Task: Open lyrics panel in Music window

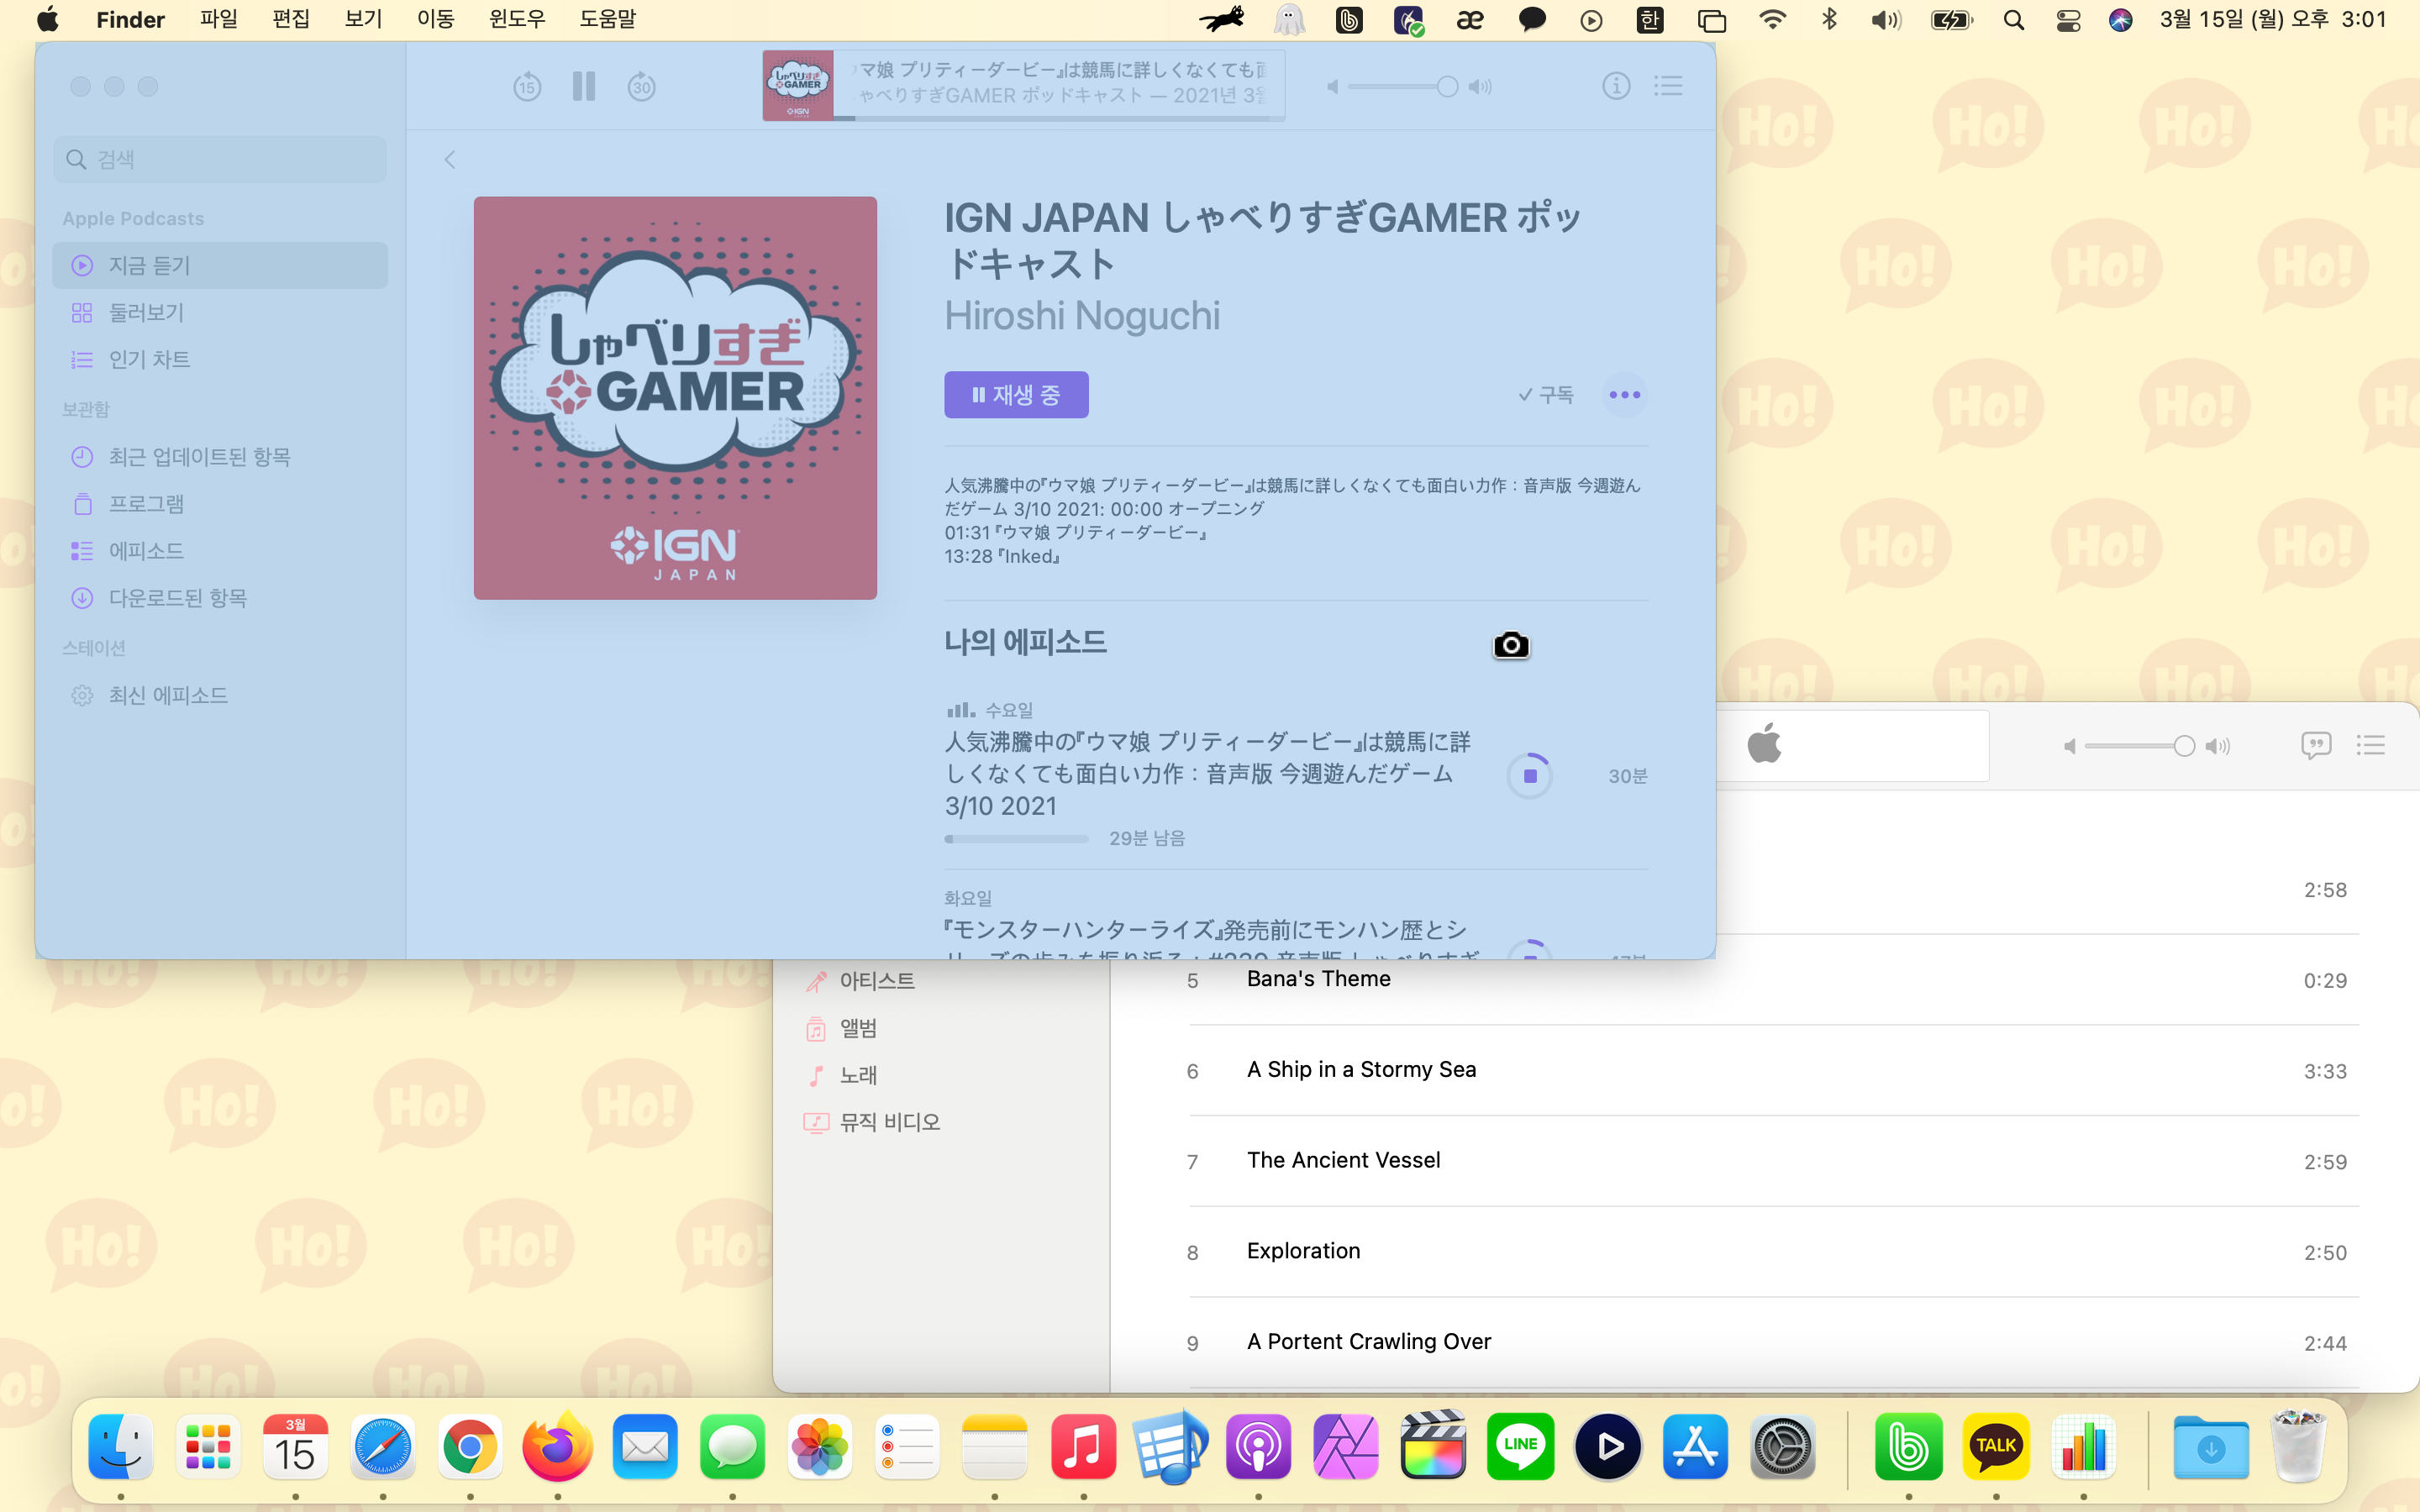Action: 2316,745
